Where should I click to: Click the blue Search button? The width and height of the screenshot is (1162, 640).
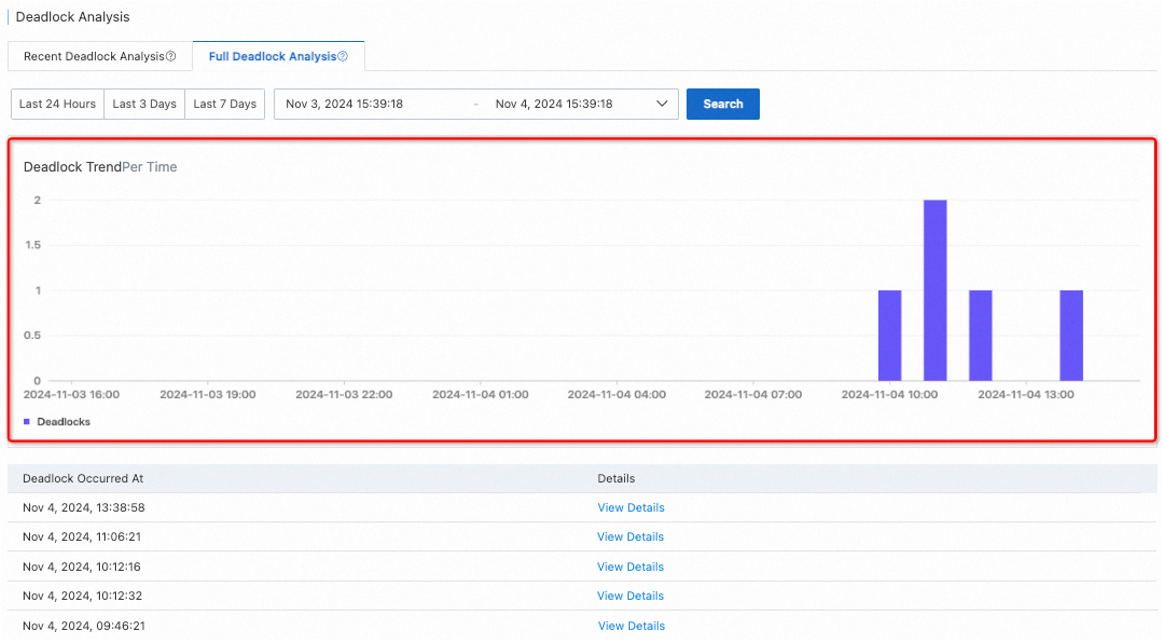[723, 104]
